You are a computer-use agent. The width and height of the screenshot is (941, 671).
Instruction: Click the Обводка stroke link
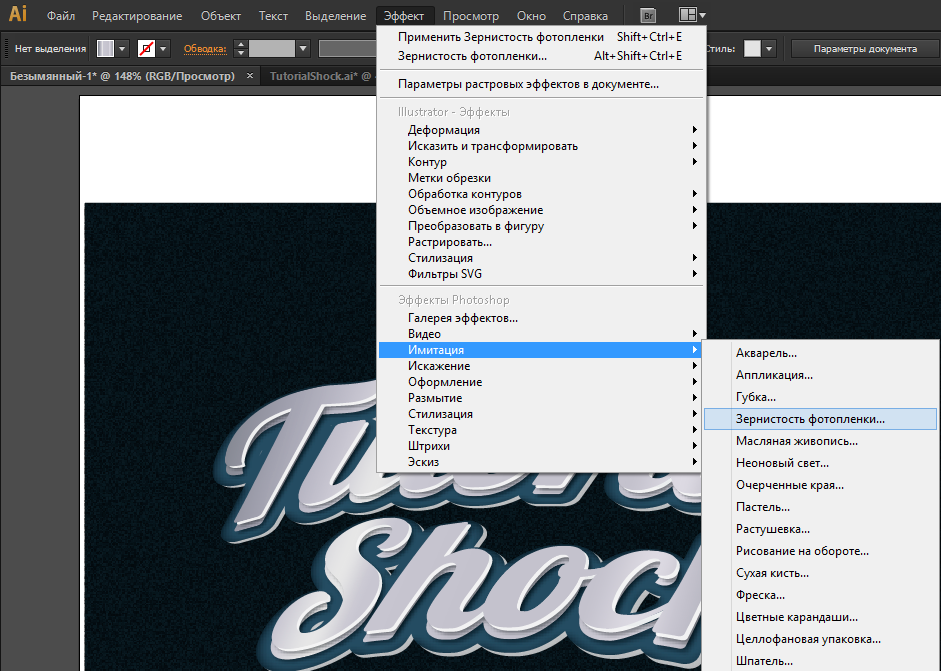click(205, 49)
